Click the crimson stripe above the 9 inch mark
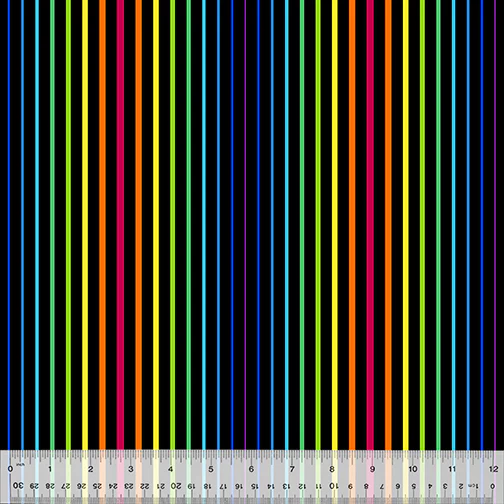The height and width of the screenshot is (504, 504). point(370,225)
